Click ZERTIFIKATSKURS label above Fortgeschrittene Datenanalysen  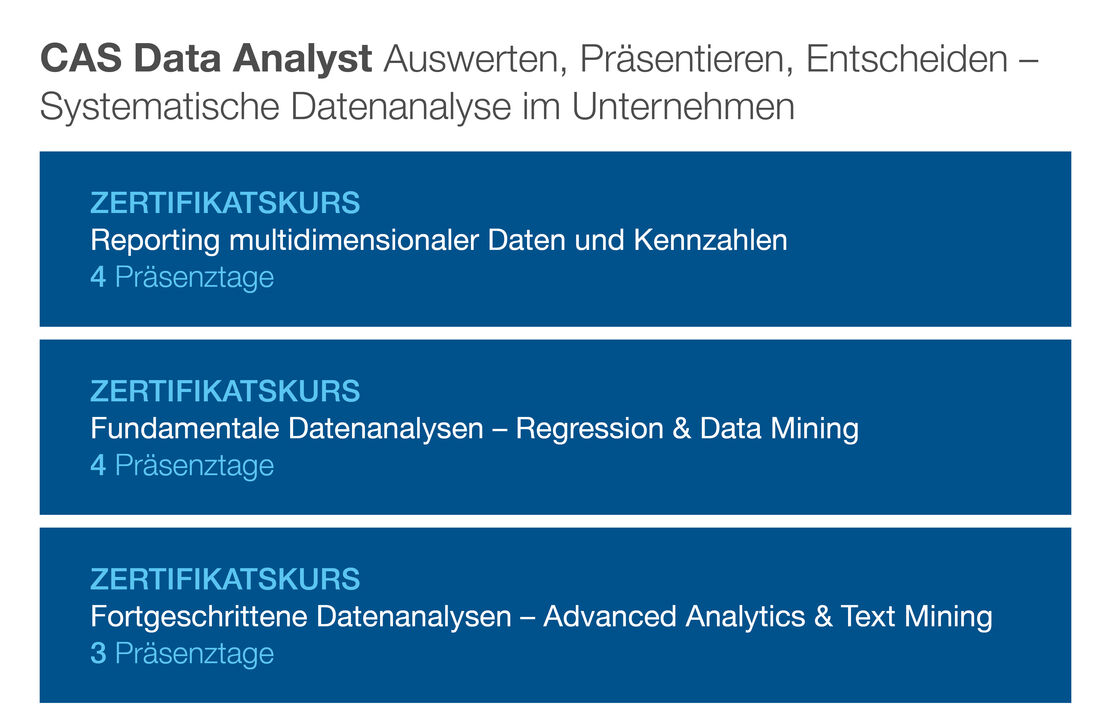[x=225, y=579]
